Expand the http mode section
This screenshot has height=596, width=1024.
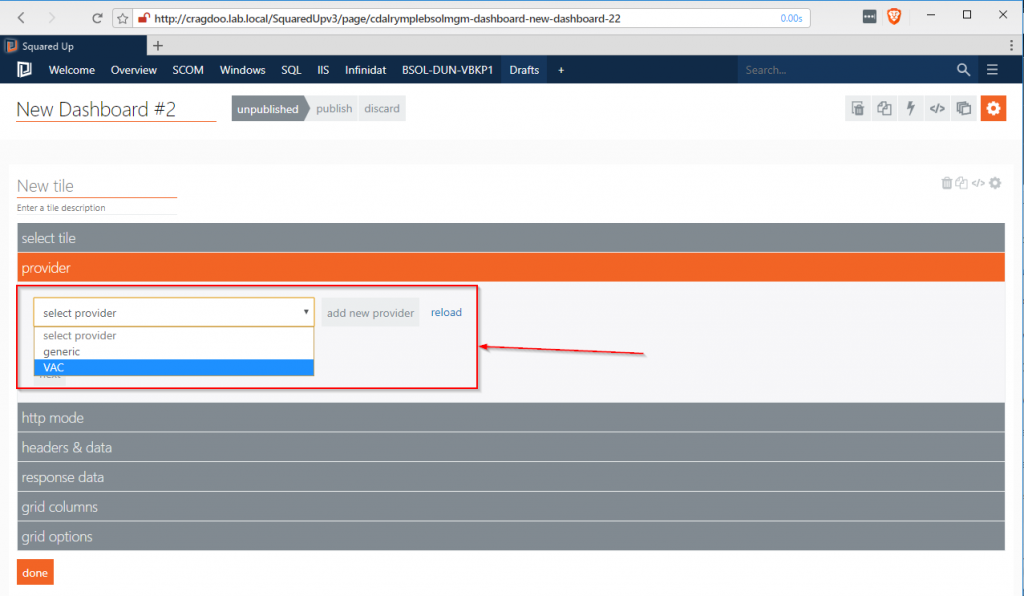510,418
